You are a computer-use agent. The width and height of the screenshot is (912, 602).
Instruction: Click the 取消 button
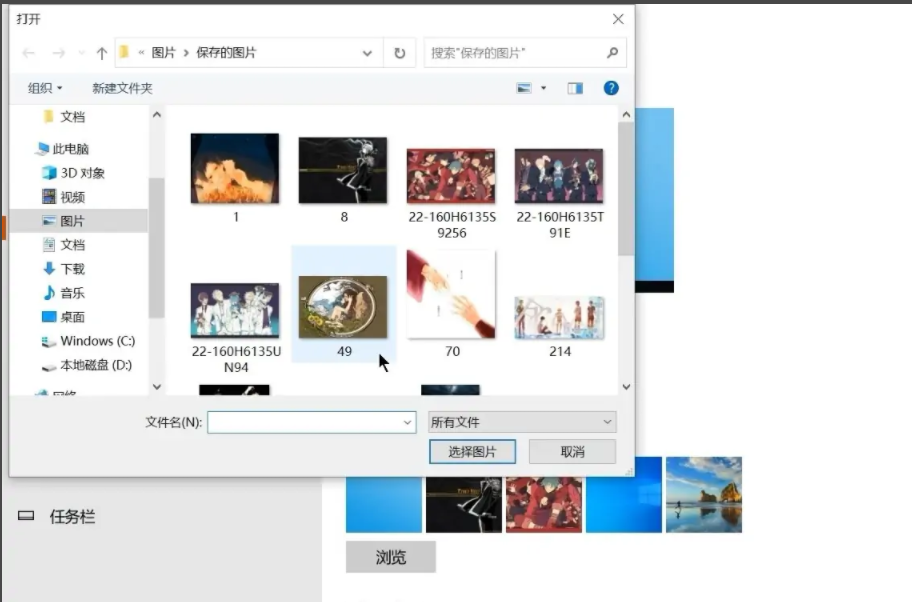coord(572,452)
